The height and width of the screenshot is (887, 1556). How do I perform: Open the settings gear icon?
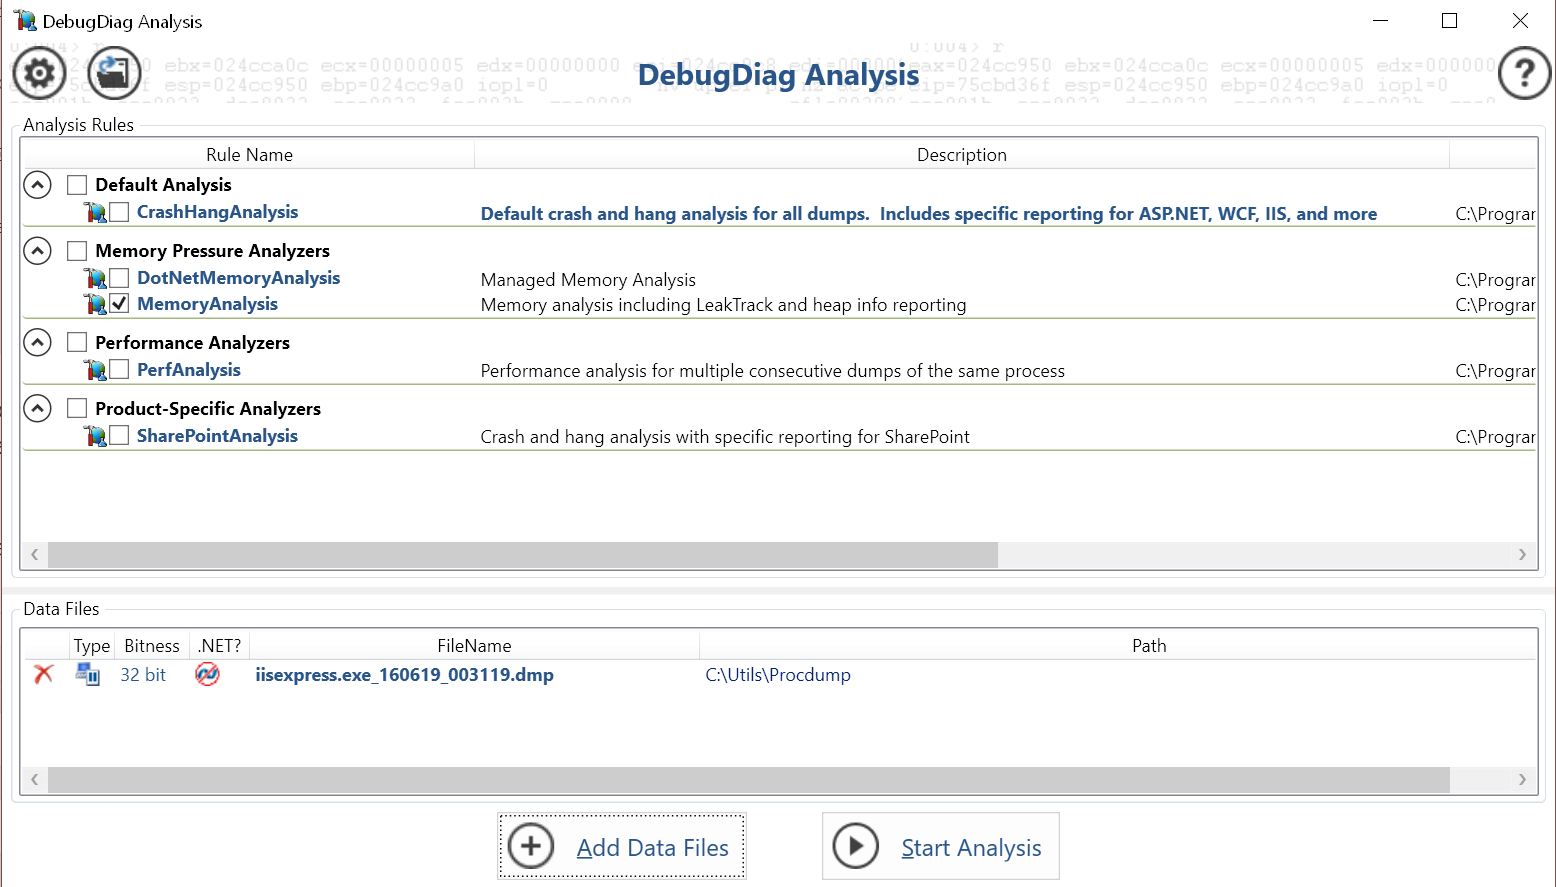39,73
